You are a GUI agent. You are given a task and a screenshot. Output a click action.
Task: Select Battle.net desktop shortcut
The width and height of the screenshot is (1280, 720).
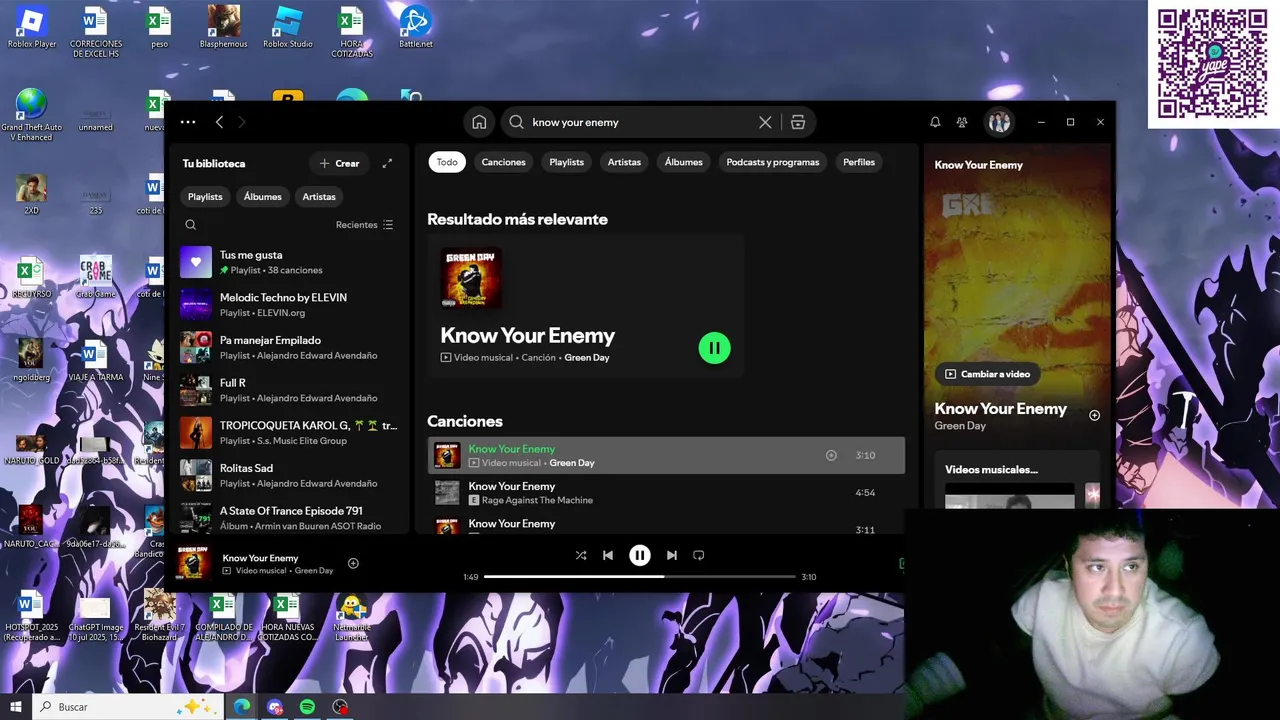(415, 28)
